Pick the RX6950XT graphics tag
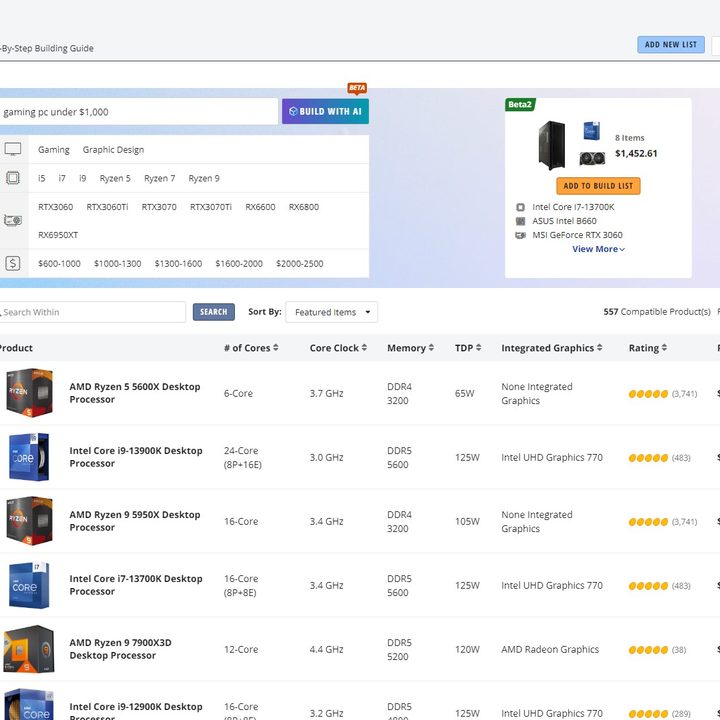 tap(58, 235)
